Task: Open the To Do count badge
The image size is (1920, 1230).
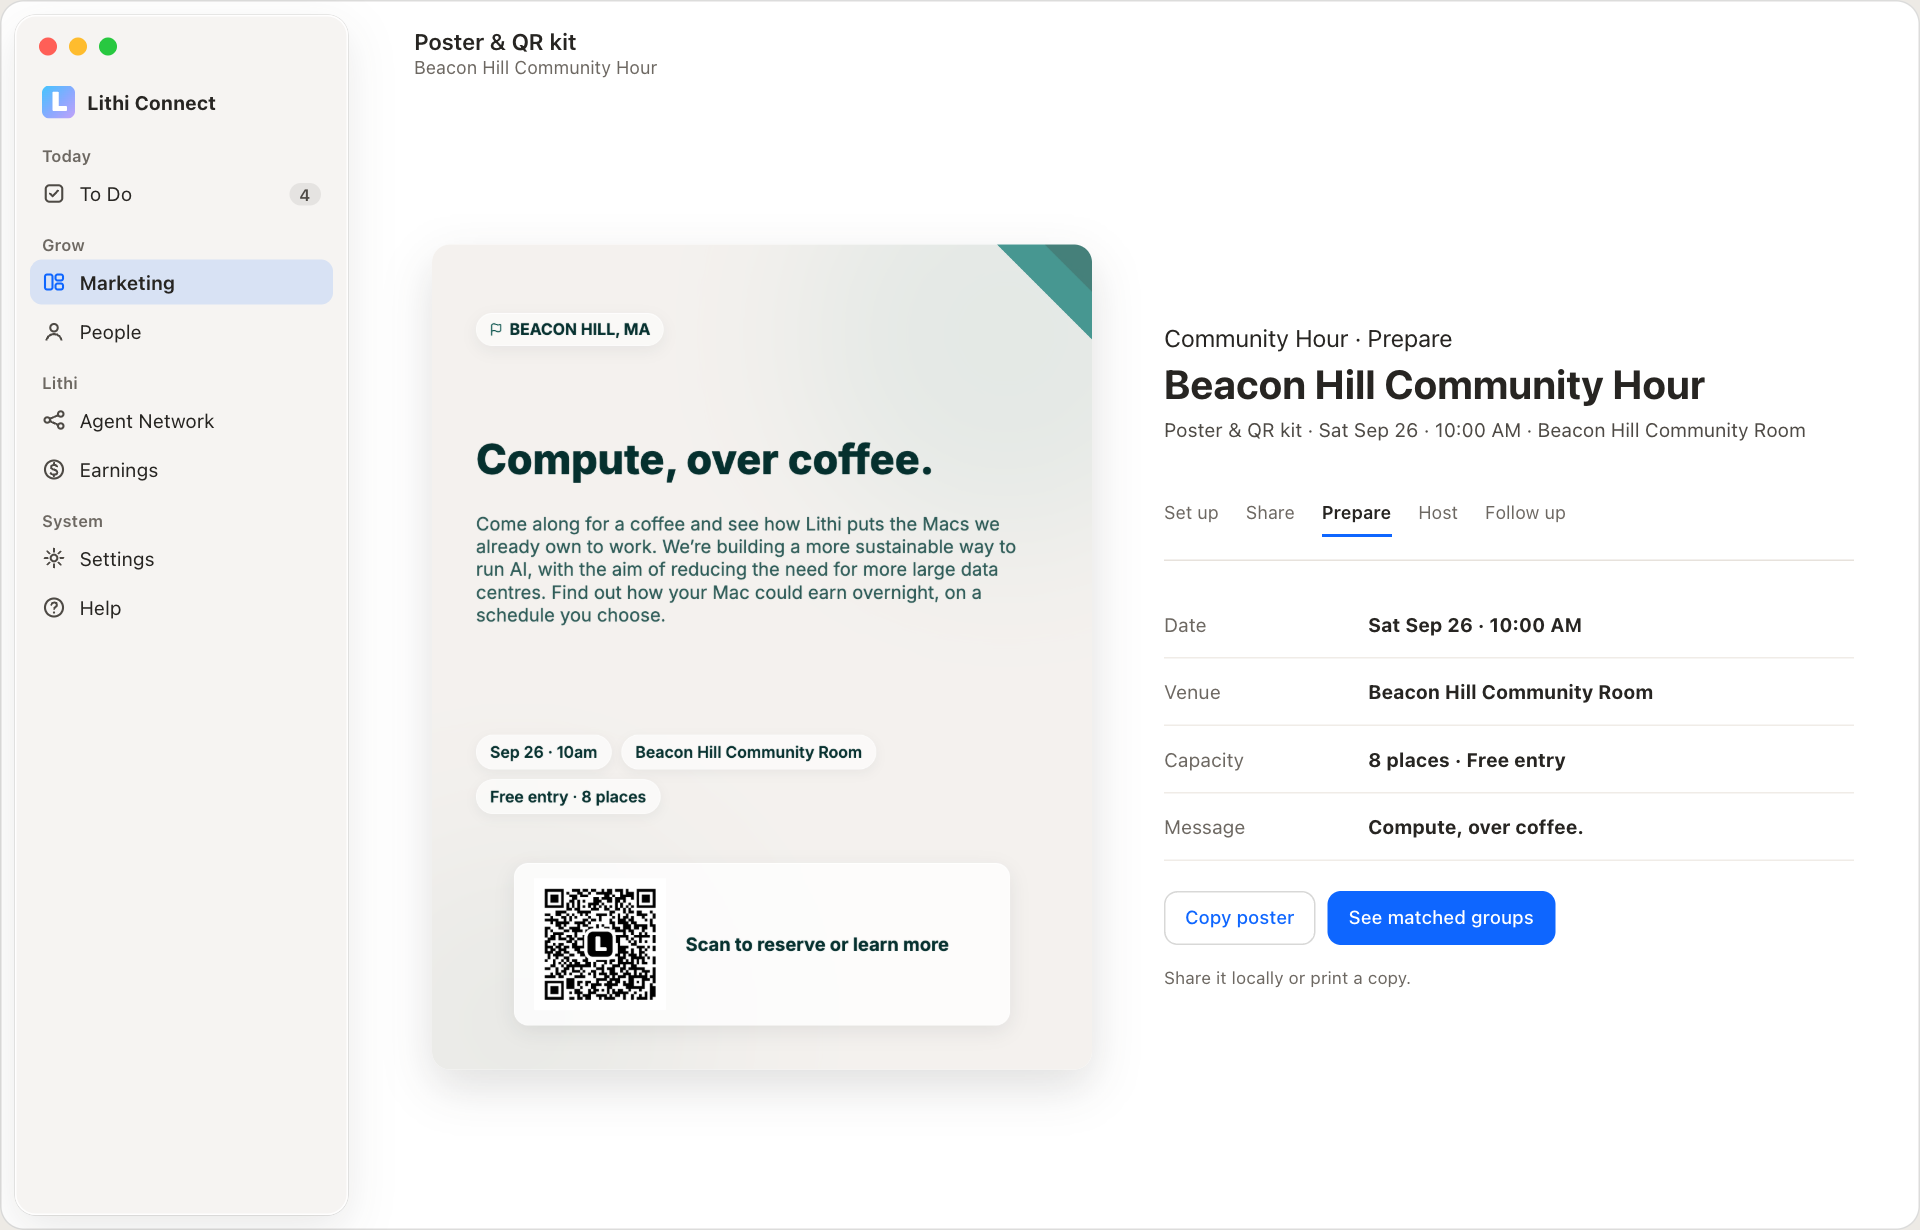Action: tap(304, 195)
